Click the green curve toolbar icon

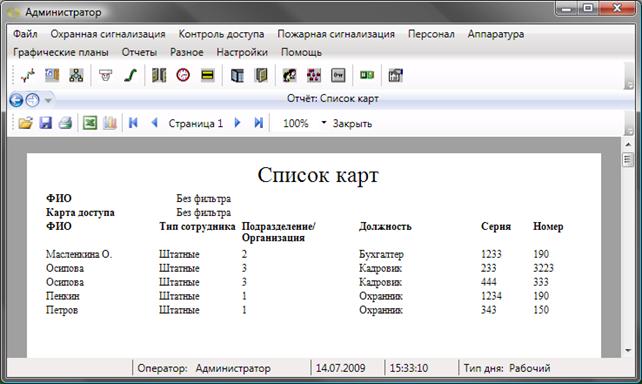coord(130,75)
